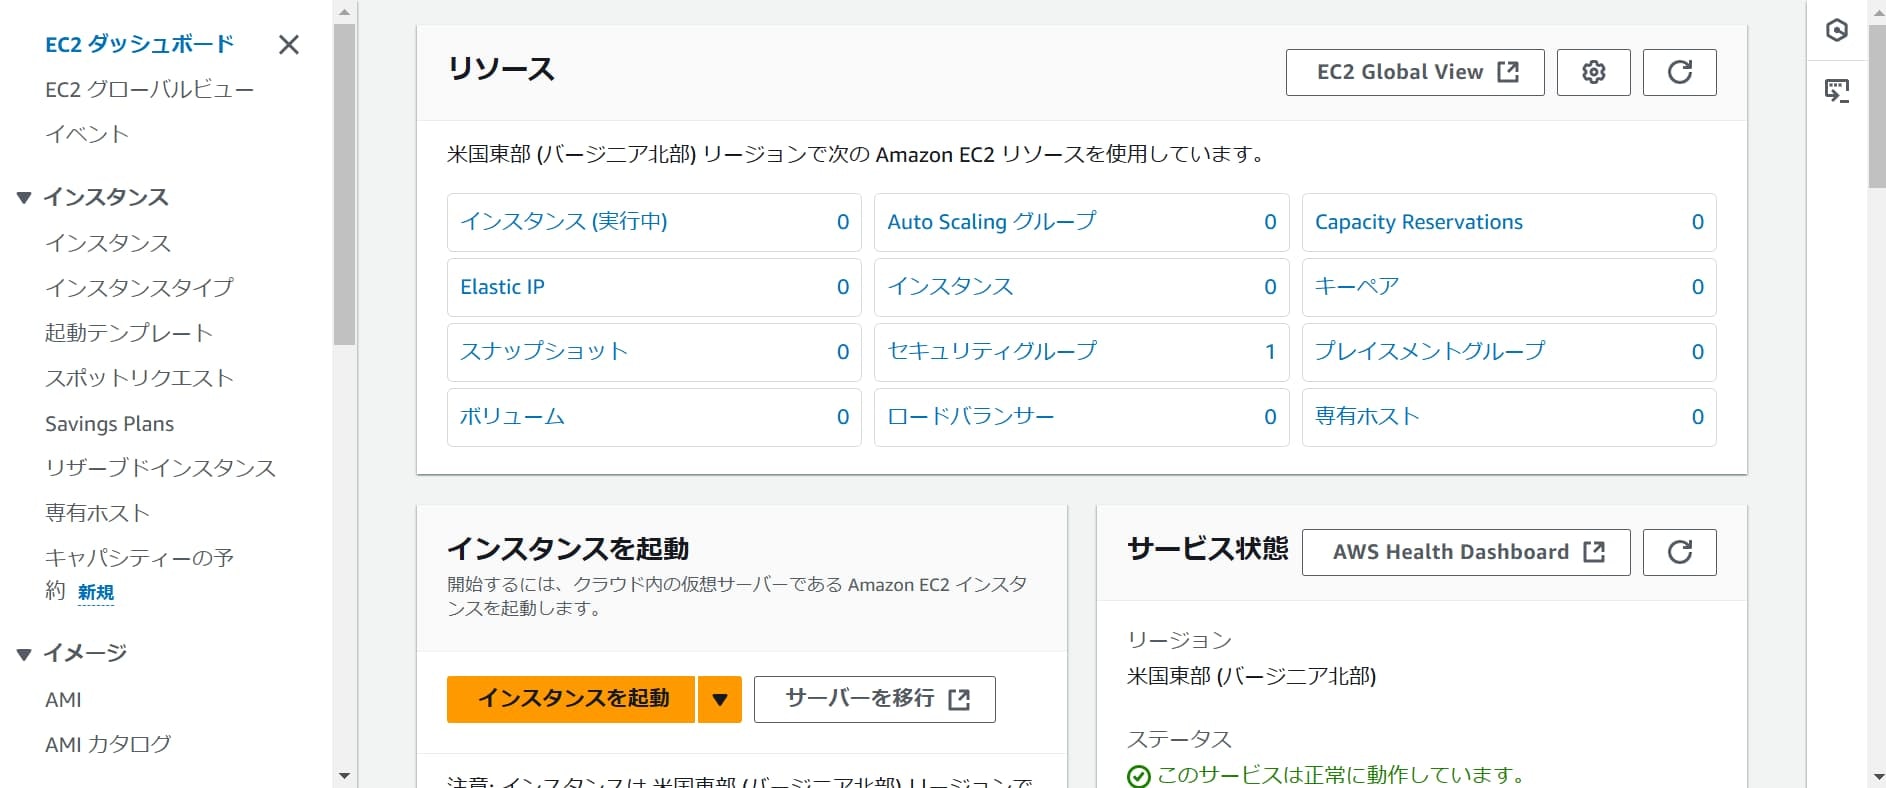Viewport: 1886px width, 788px height.
Task: Open the CloudShell tutorial panel icon
Action: (x=1837, y=91)
